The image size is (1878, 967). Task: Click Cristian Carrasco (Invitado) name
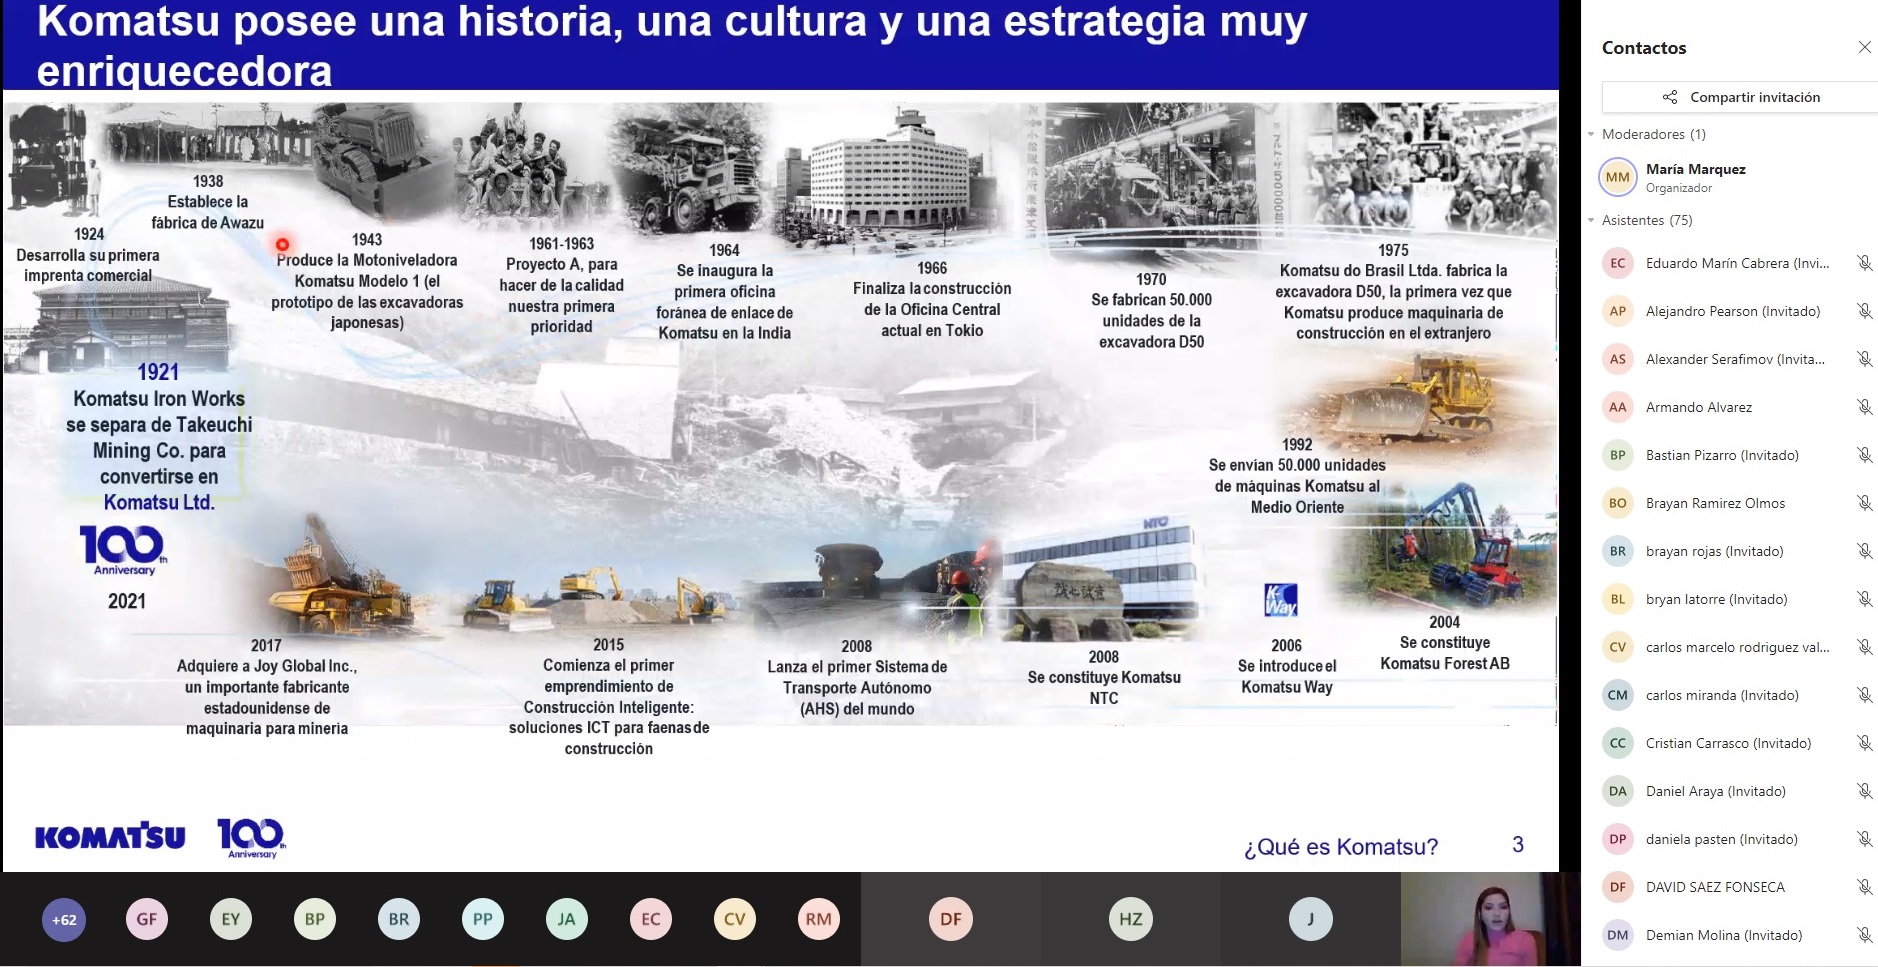(1728, 743)
